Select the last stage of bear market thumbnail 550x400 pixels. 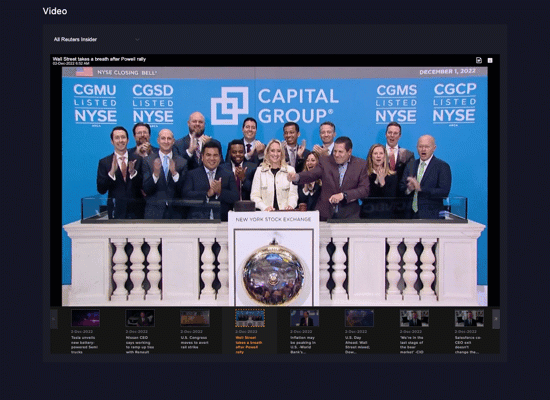click(414, 318)
